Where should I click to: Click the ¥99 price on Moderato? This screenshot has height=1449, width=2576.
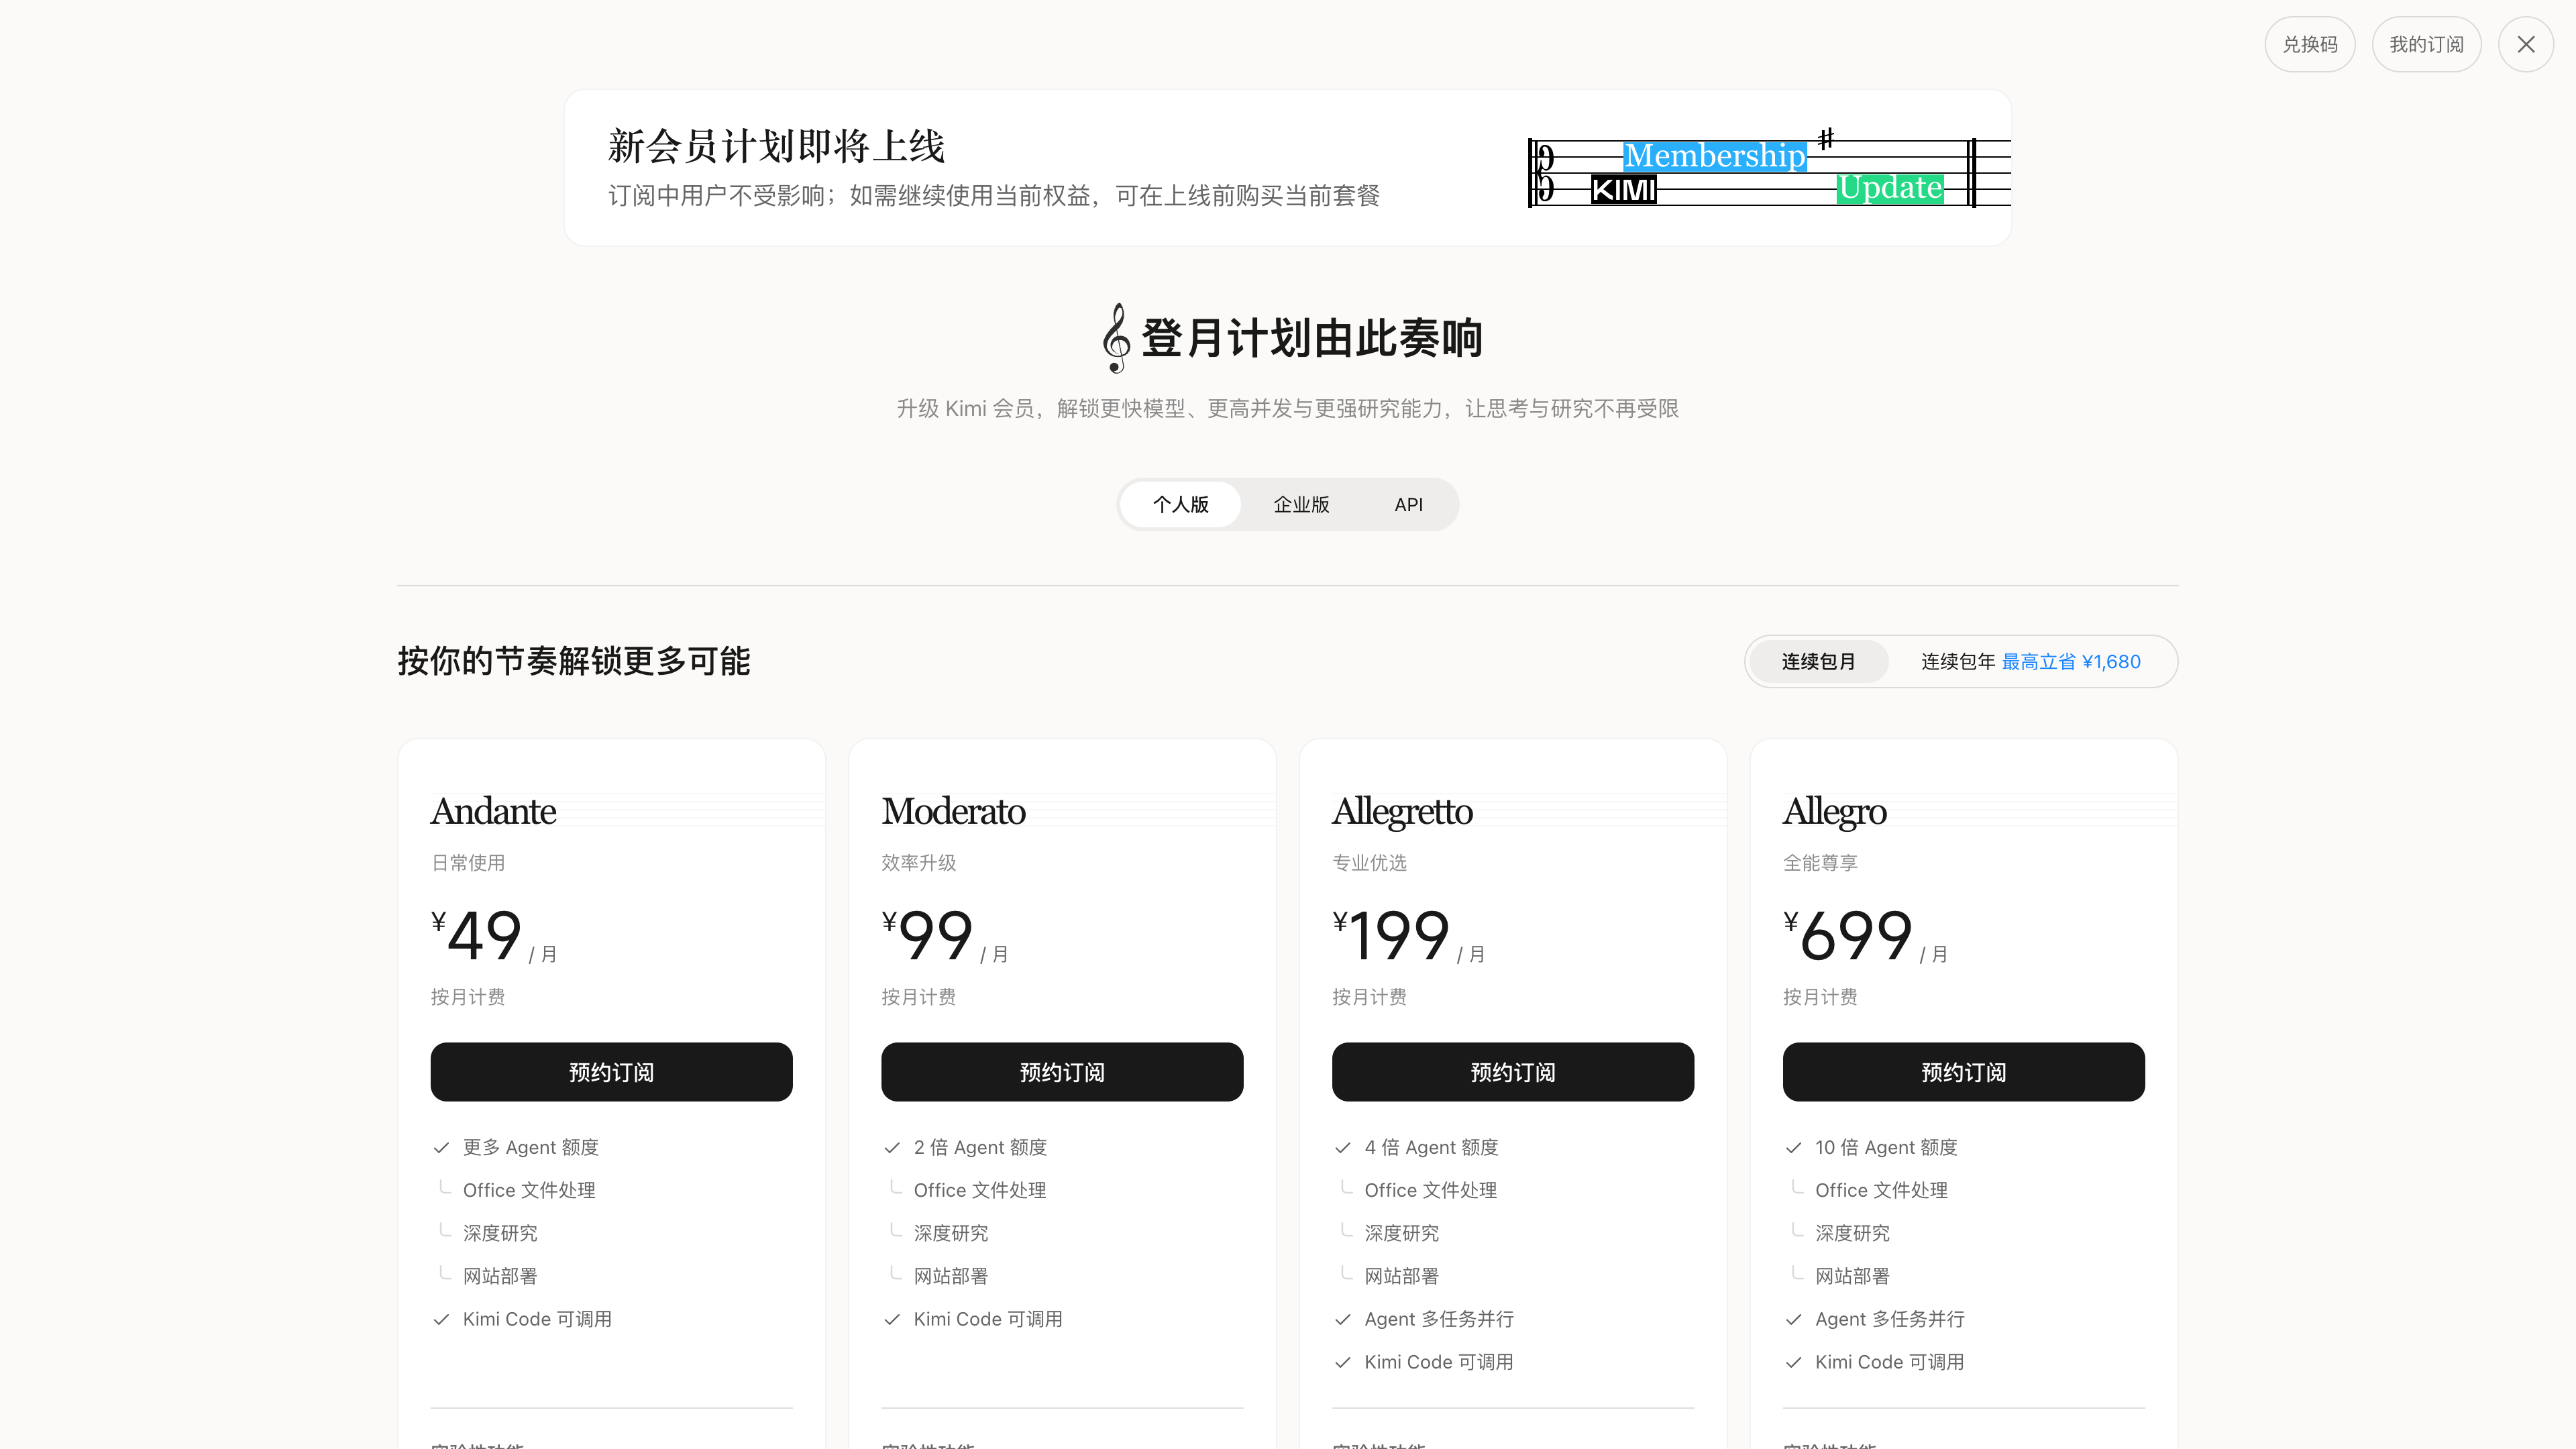coord(927,935)
